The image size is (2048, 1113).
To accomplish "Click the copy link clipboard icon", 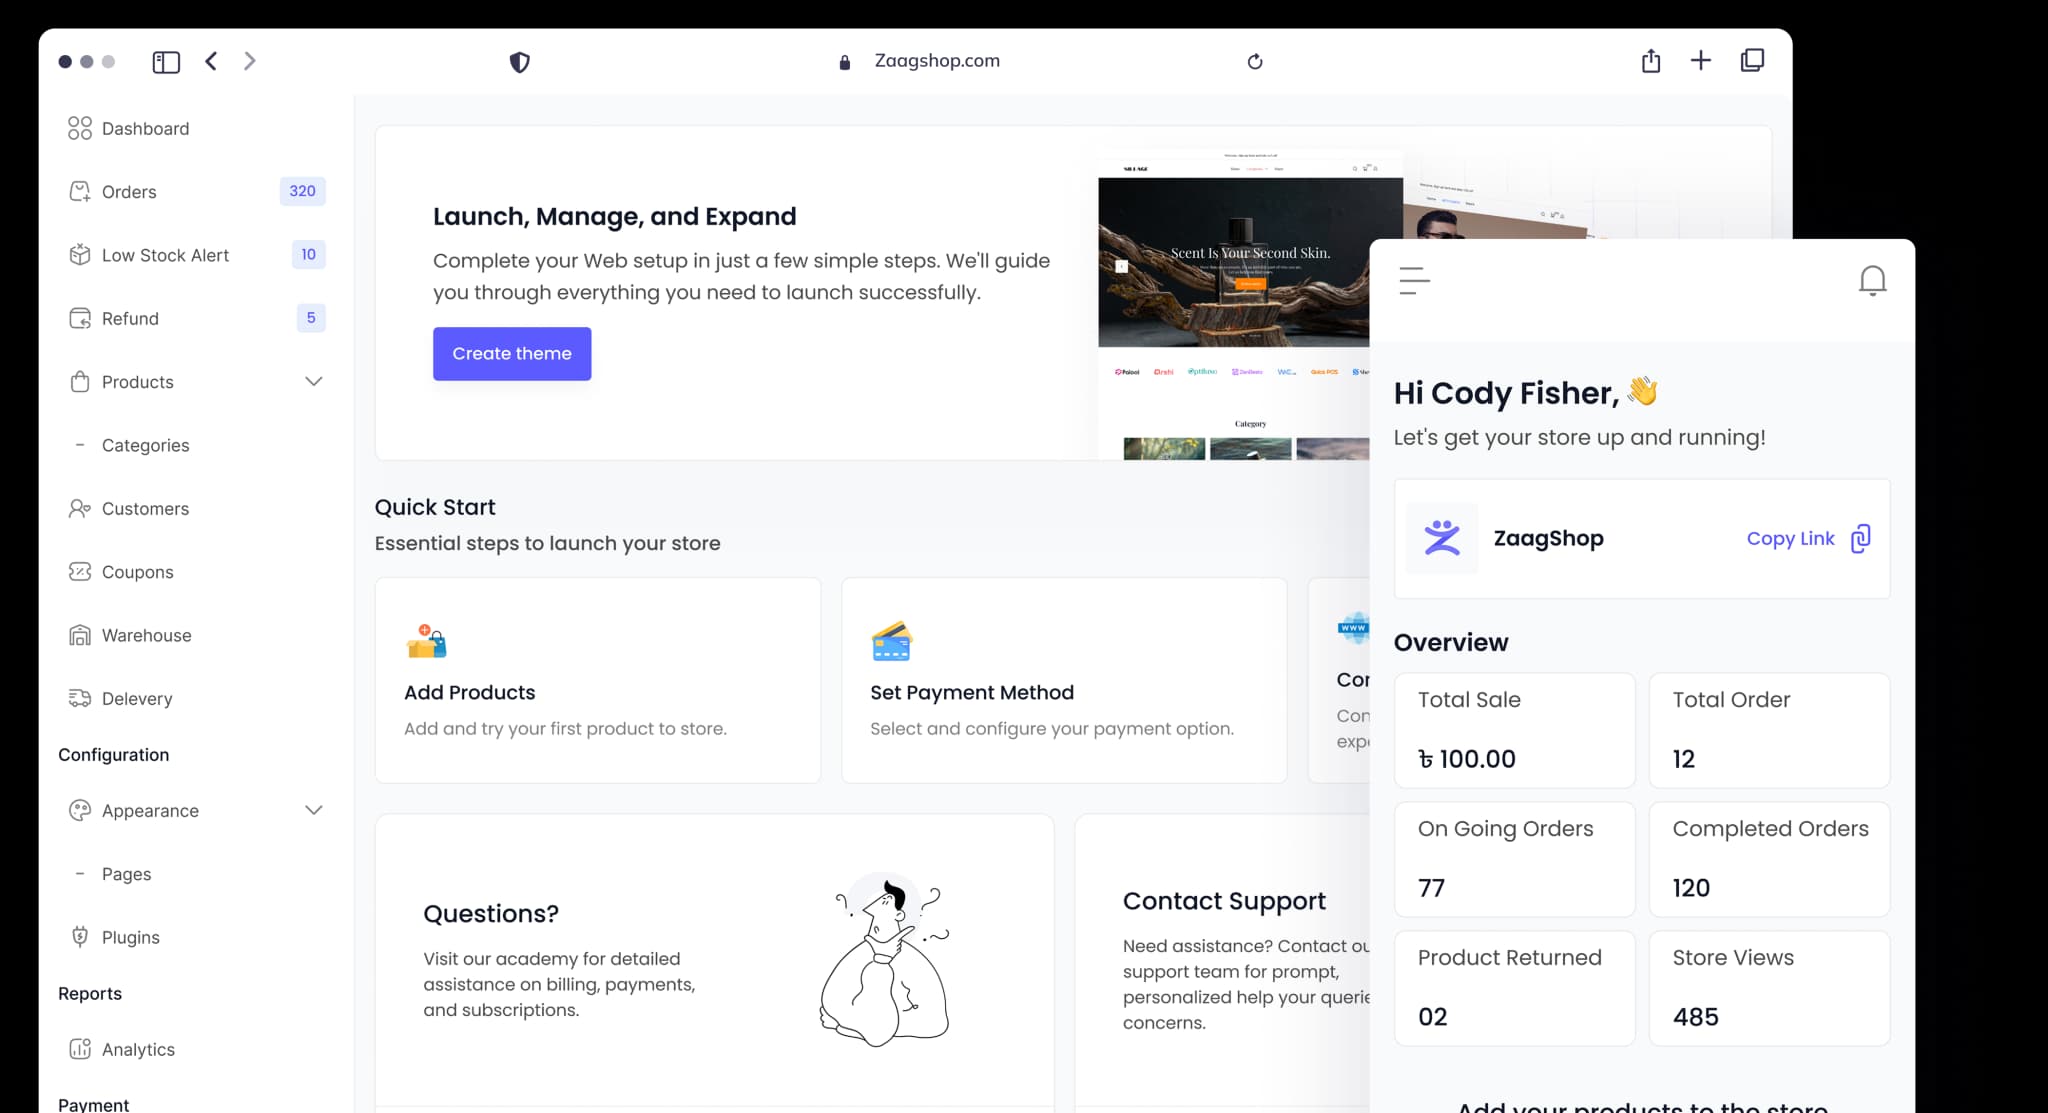I will tap(1860, 539).
